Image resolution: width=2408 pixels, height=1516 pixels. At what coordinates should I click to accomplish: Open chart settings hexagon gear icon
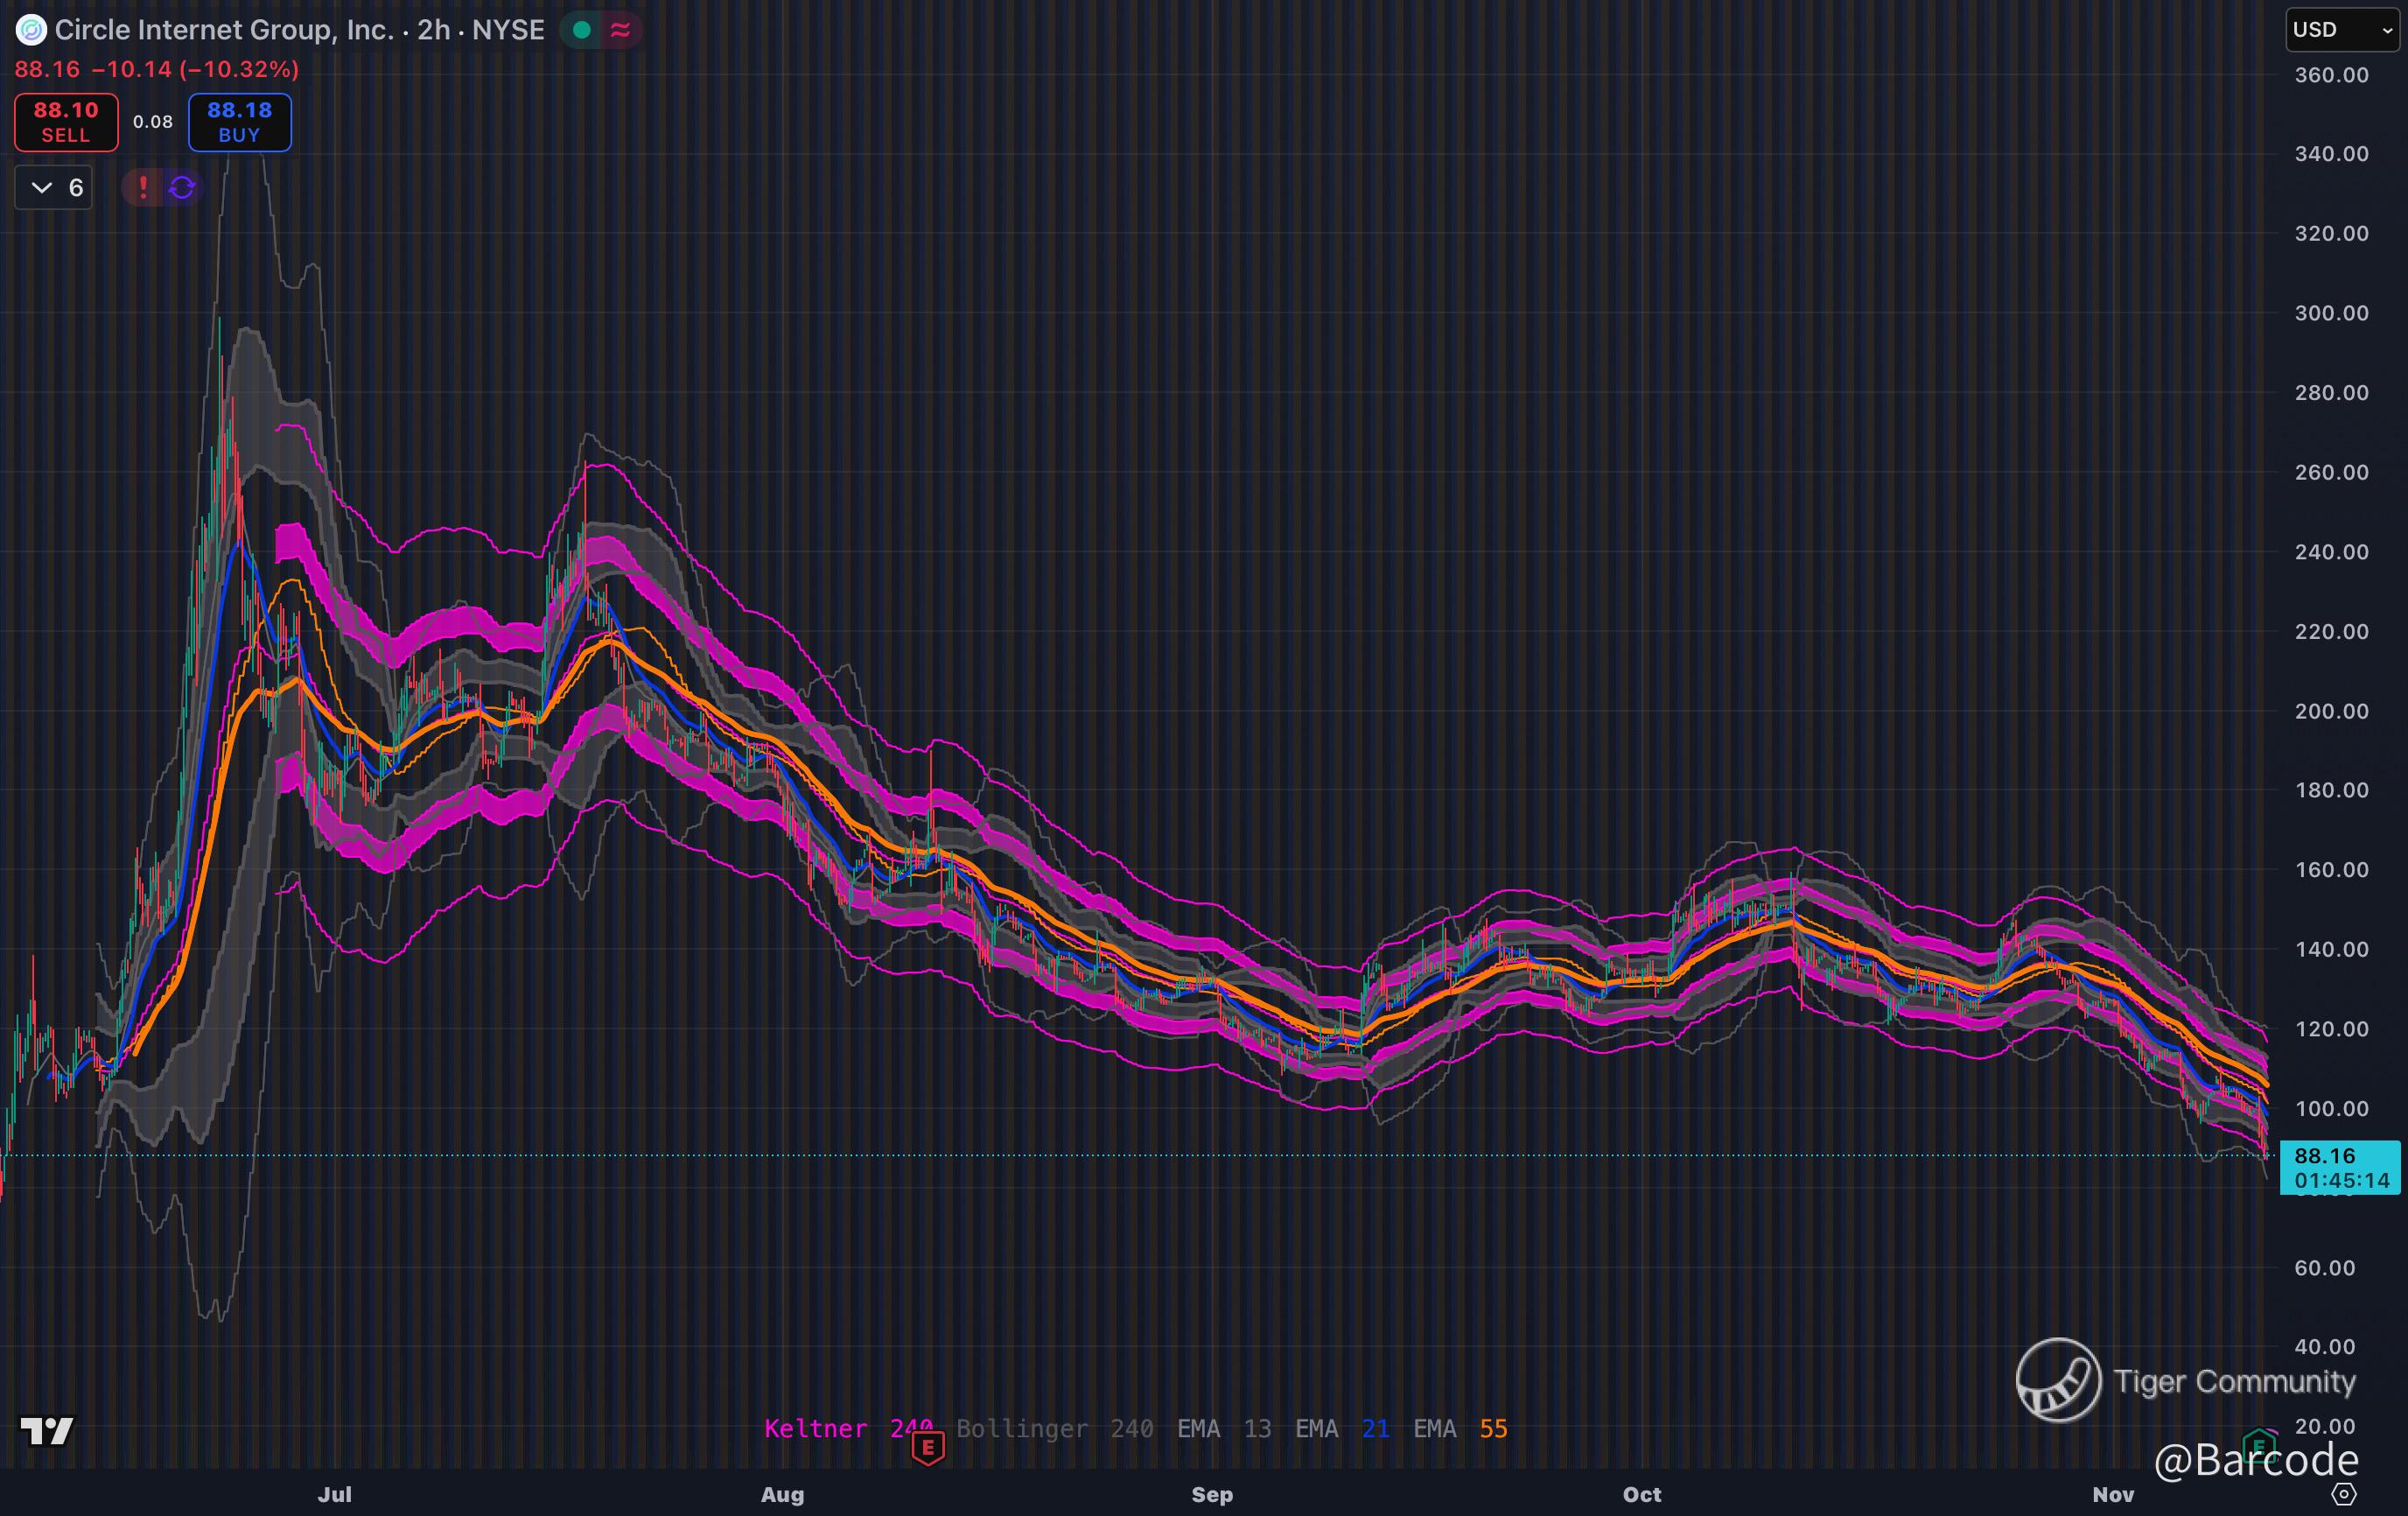click(2343, 1494)
